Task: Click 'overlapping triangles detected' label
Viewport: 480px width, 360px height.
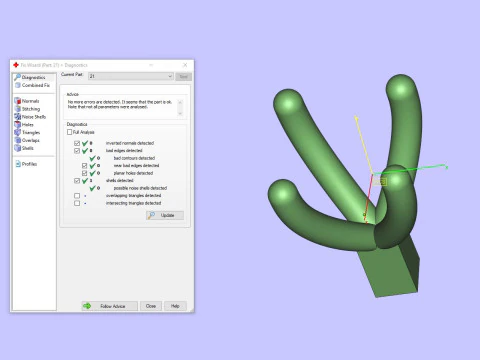Action: point(133,196)
